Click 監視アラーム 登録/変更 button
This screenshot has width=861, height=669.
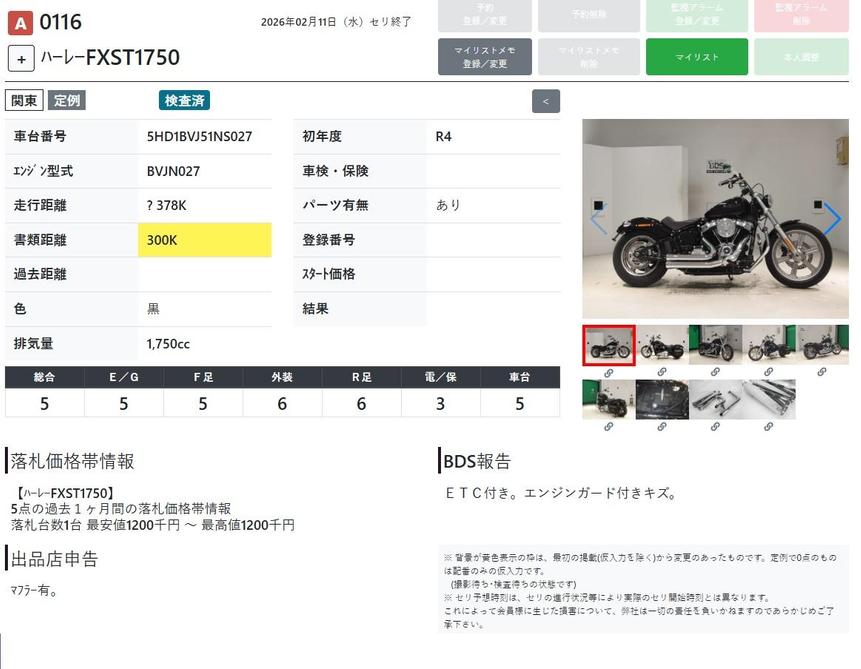click(696, 15)
